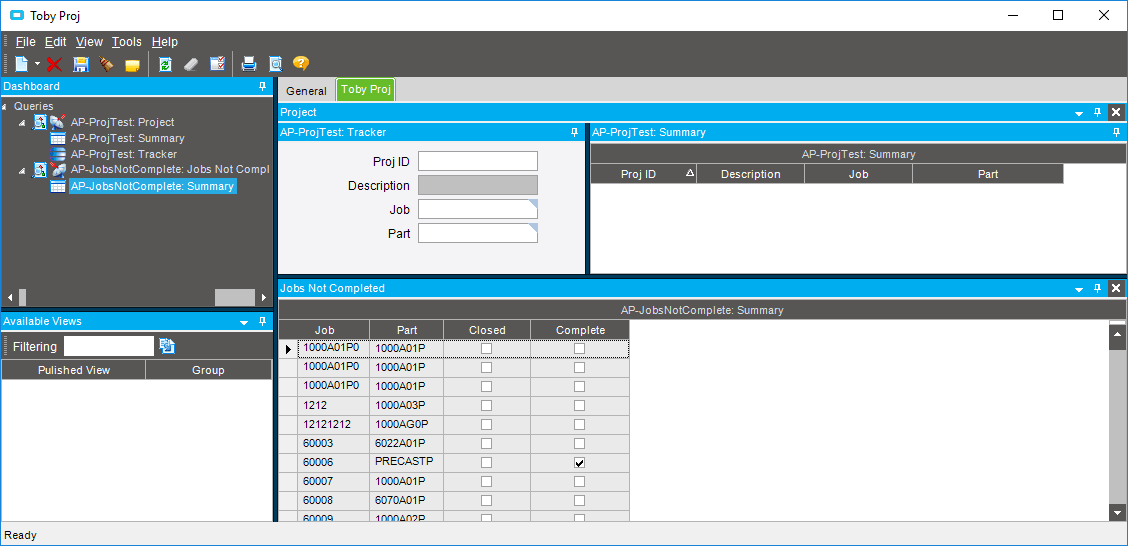The height and width of the screenshot is (546, 1128).
Task: Check Complete checkbox for job 12121212
Action: (x=580, y=424)
